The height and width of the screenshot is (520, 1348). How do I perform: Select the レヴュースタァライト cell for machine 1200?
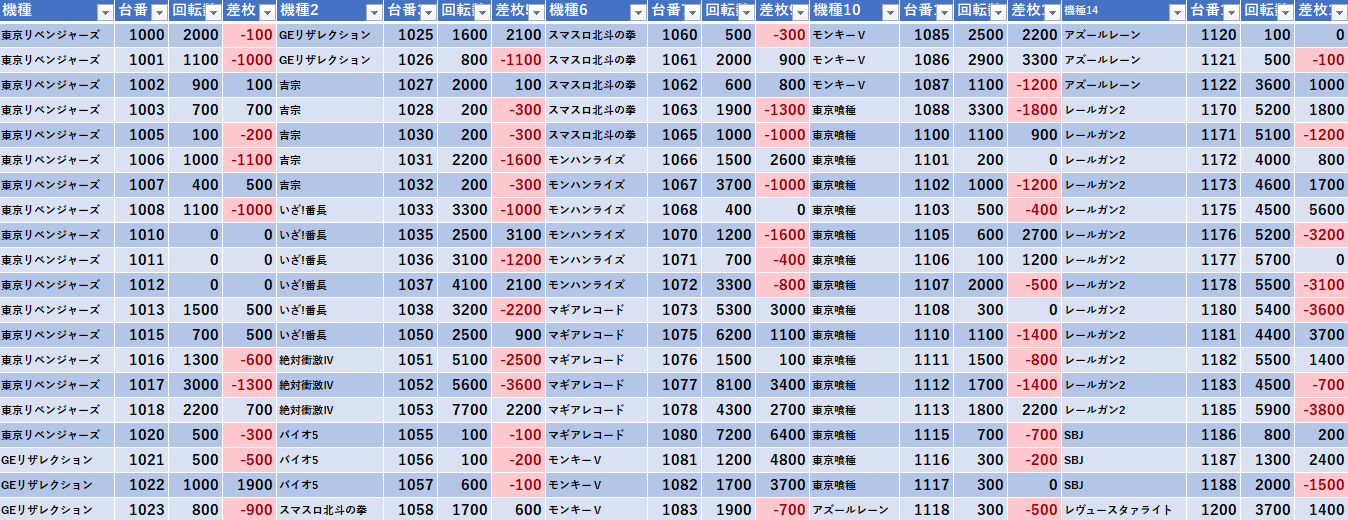click(1125, 510)
